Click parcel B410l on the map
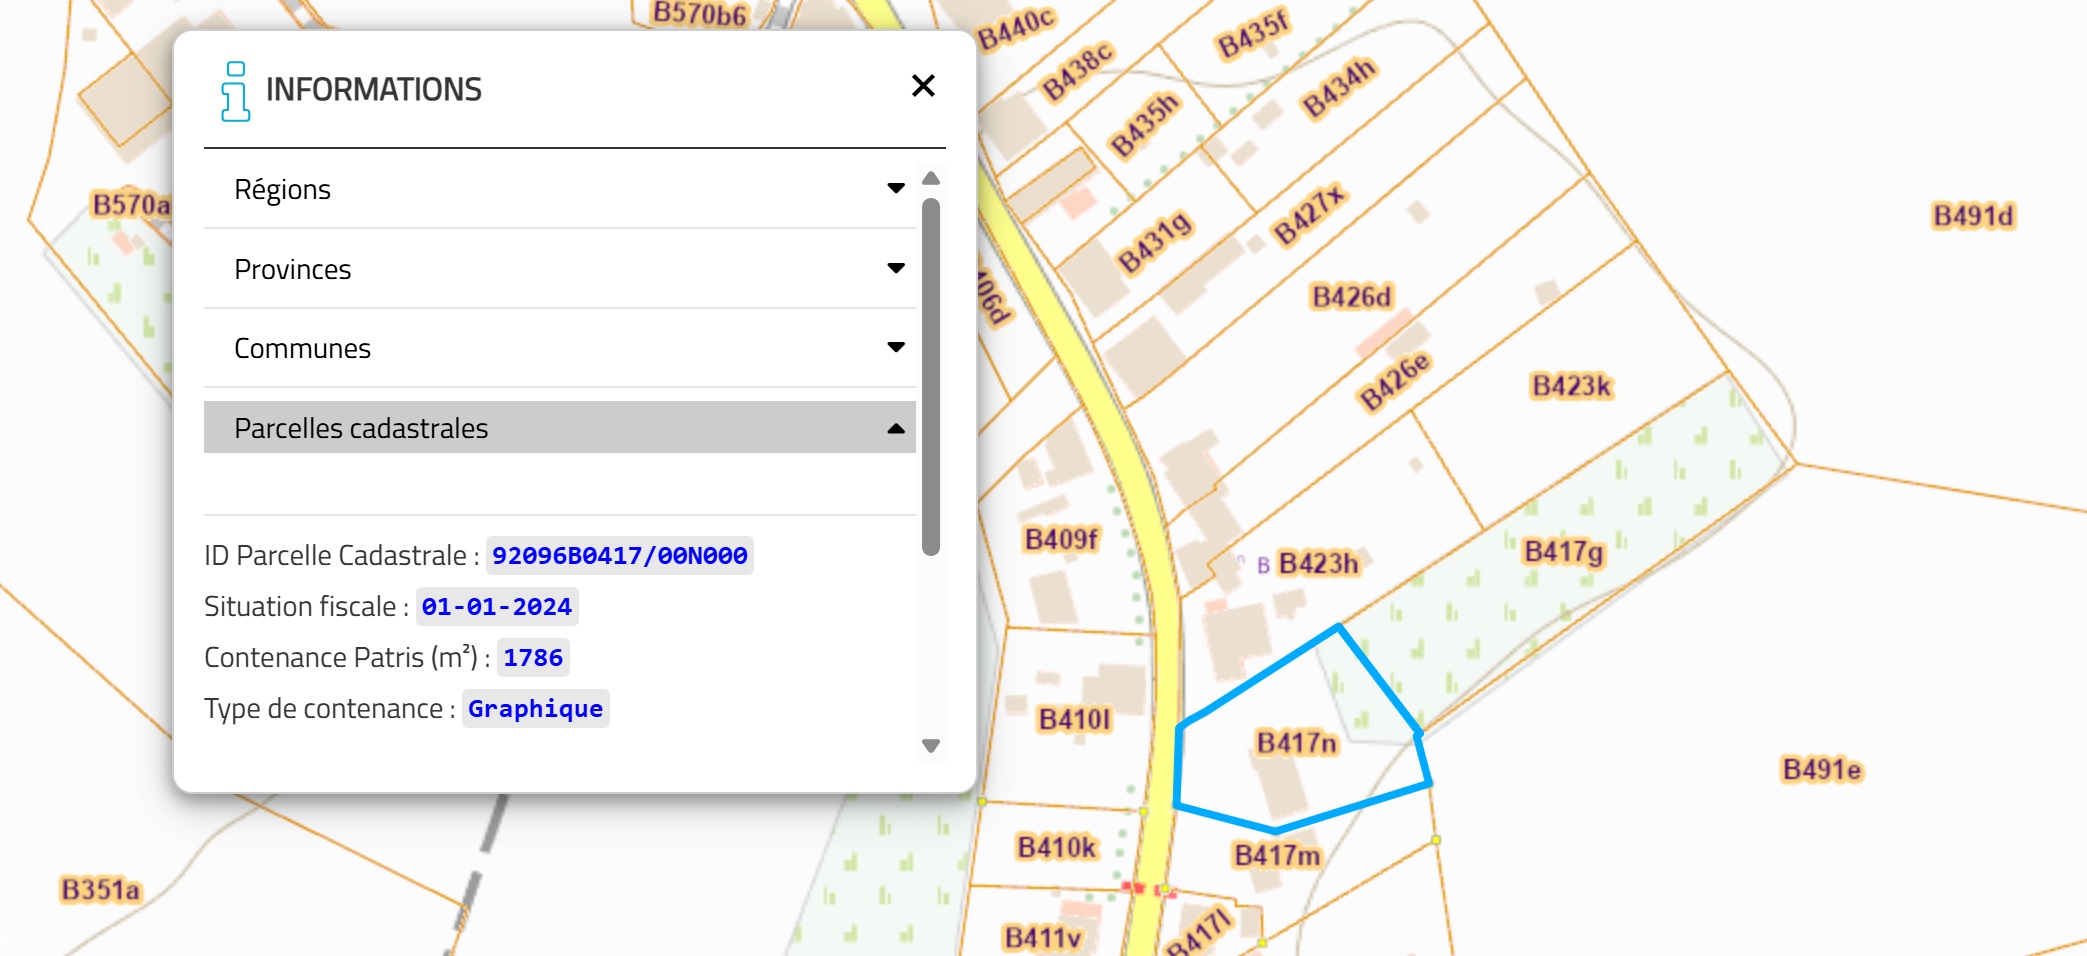The height and width of the screenshot is (956, 2087). (1074, 720)
